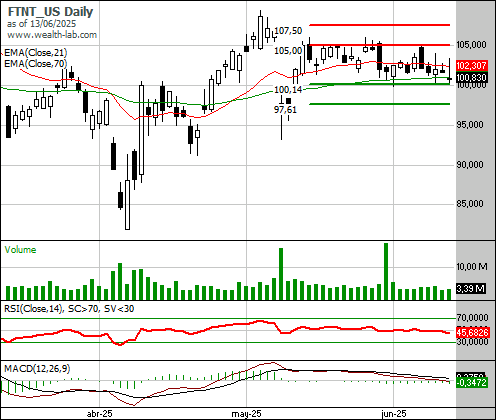Select the Volume pane label
The height and width of the screenshot is (420, 496).
[x=20, y=250]
